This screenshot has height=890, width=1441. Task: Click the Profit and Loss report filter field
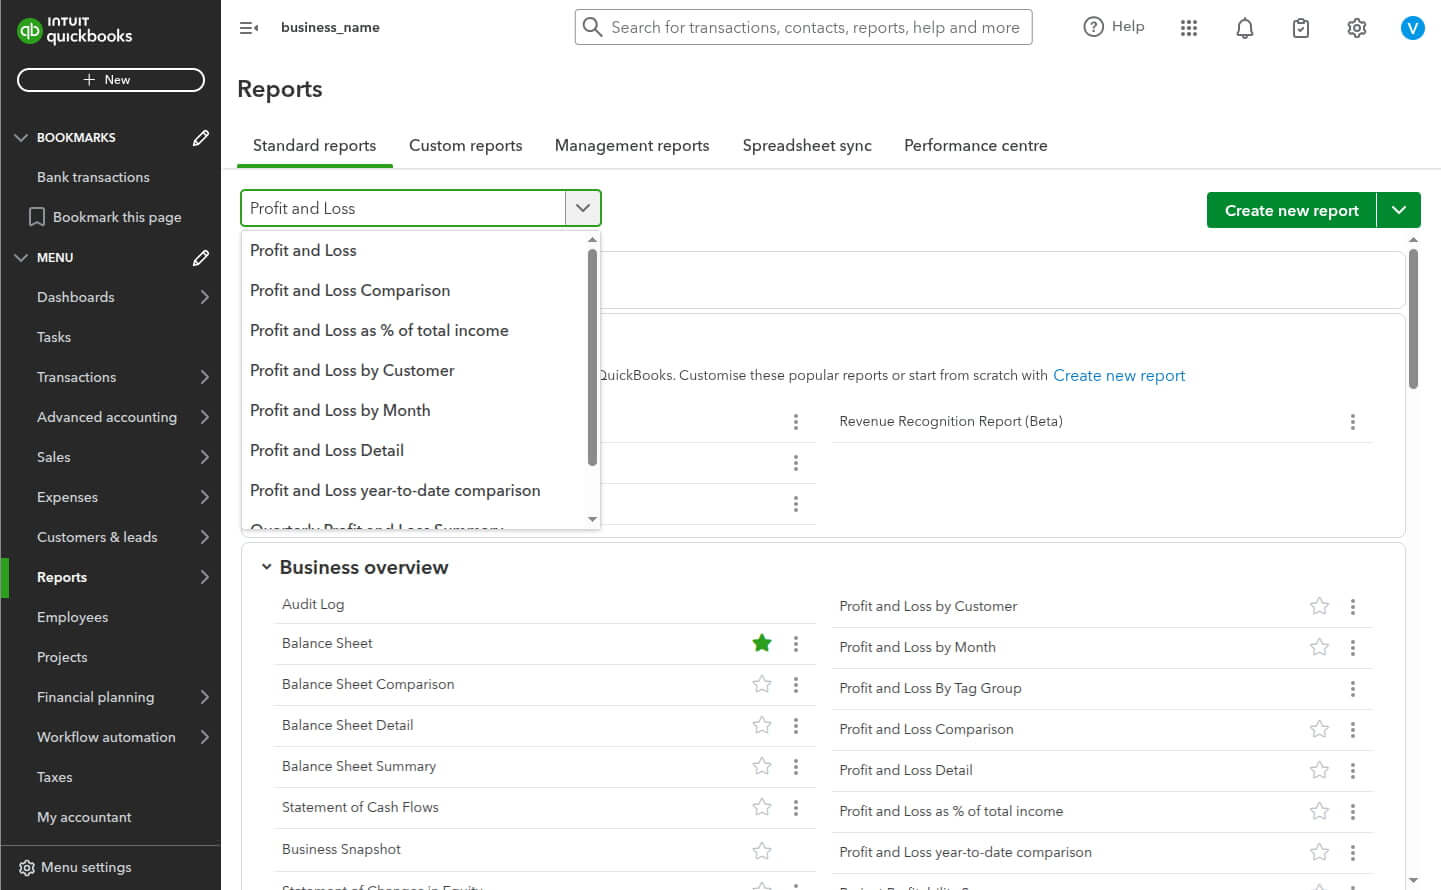[403, 208]
